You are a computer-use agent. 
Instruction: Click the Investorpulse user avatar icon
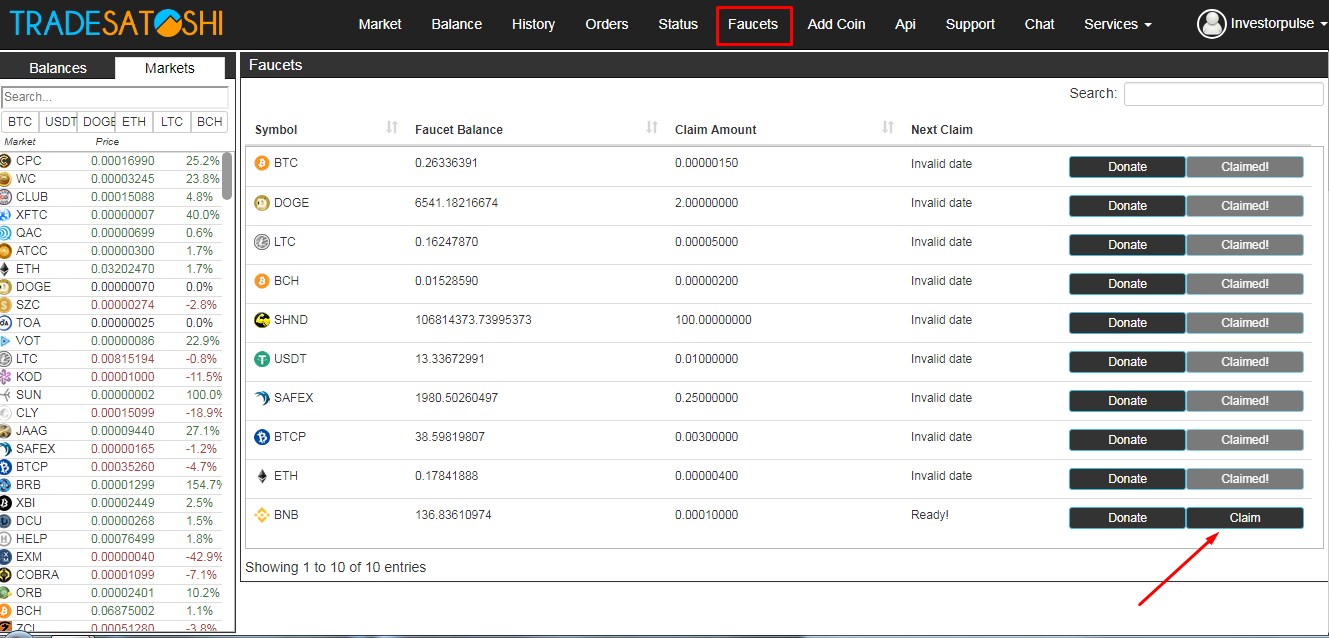tap(1211, 23)
